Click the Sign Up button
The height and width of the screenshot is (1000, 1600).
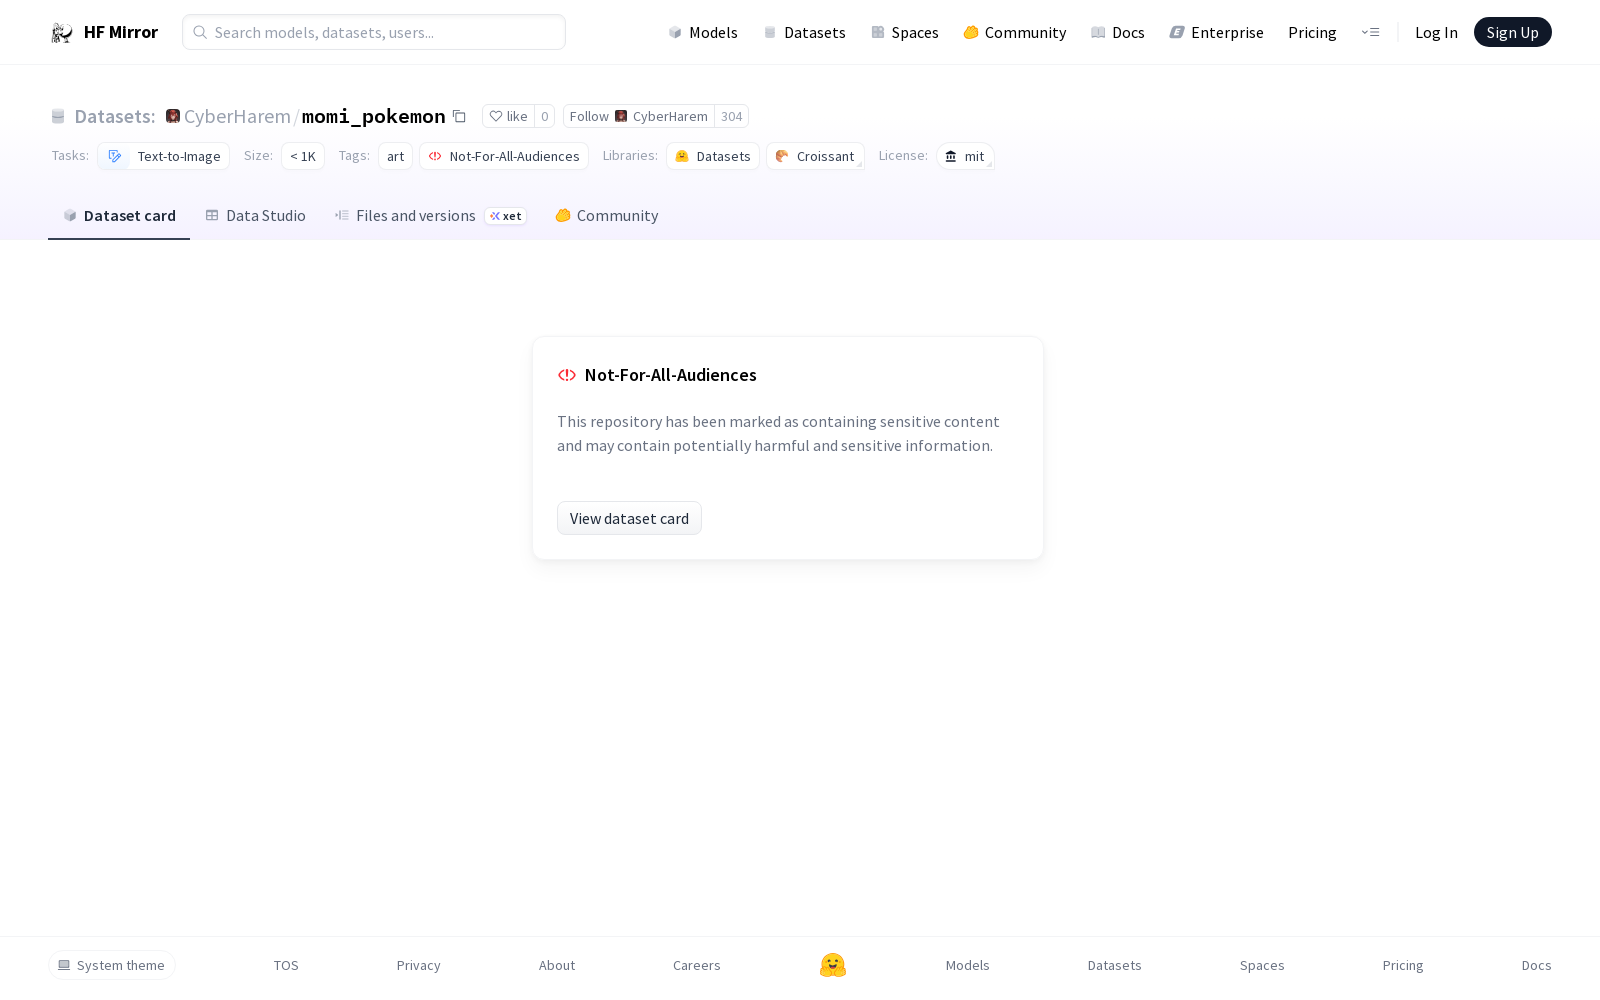point(1512,32)
